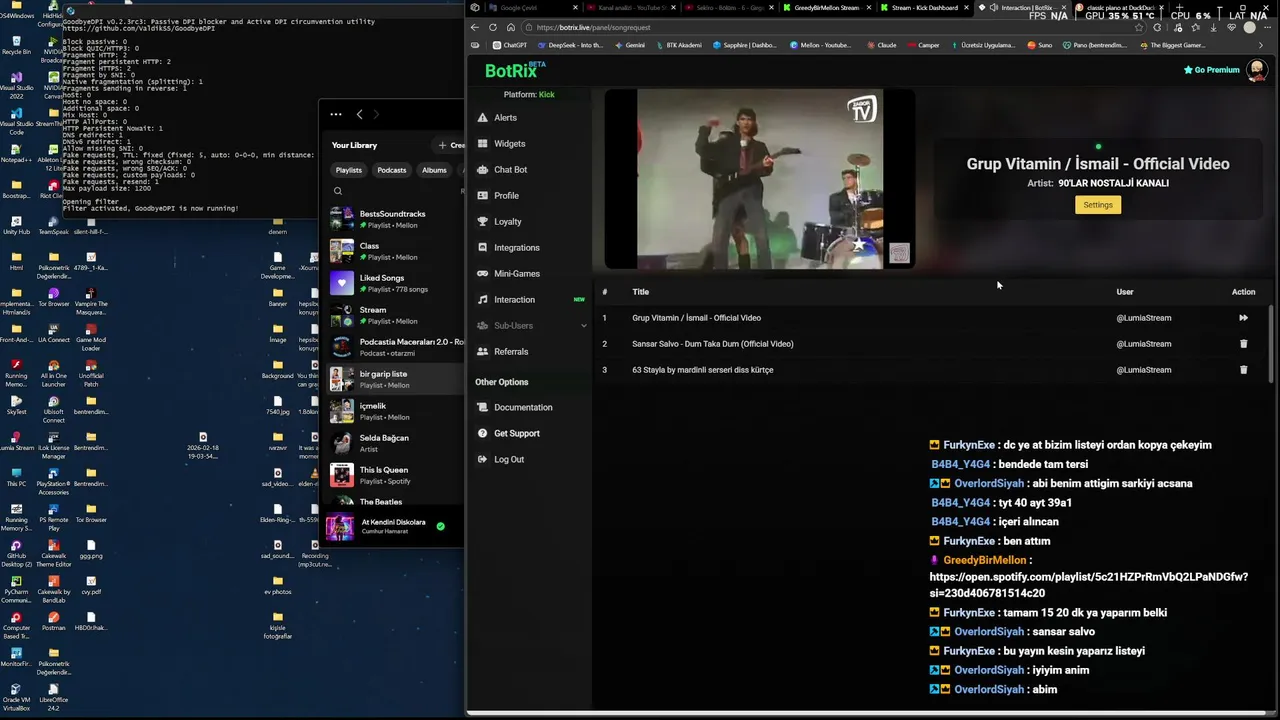The image size is (1280, 720).
Task: Open Liked Songs in Spotify
Action: (x=397, y=283)
